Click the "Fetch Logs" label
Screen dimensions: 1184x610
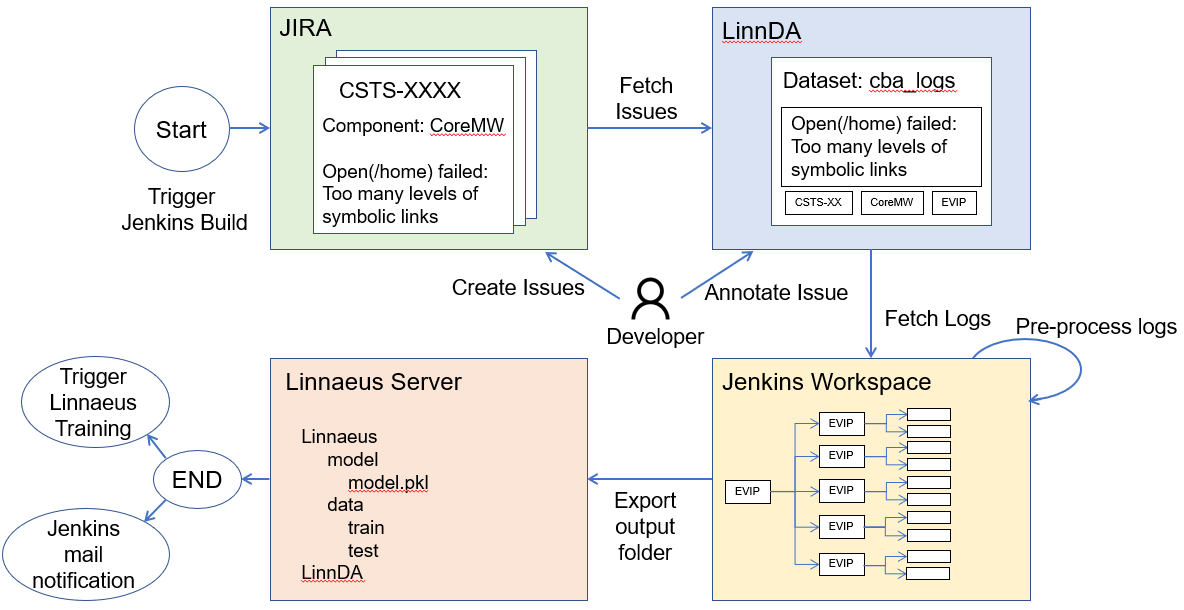click(938, 319)
